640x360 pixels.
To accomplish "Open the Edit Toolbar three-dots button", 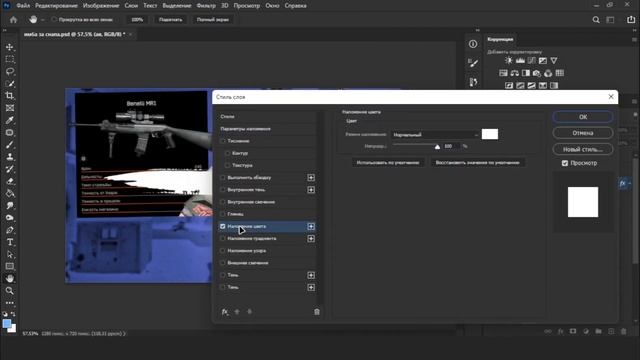I will (10, 303).
